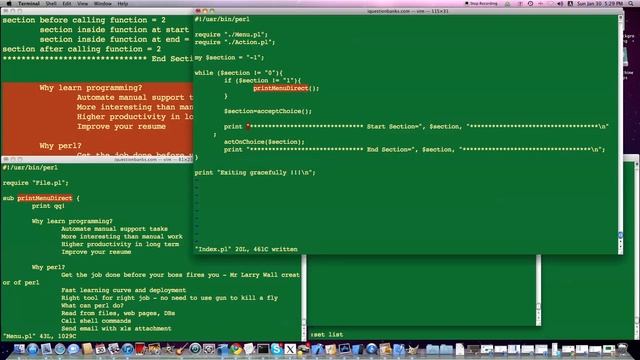
Task: Launch Safari compass icon in Dock
Action: click(x=60, y=349)
